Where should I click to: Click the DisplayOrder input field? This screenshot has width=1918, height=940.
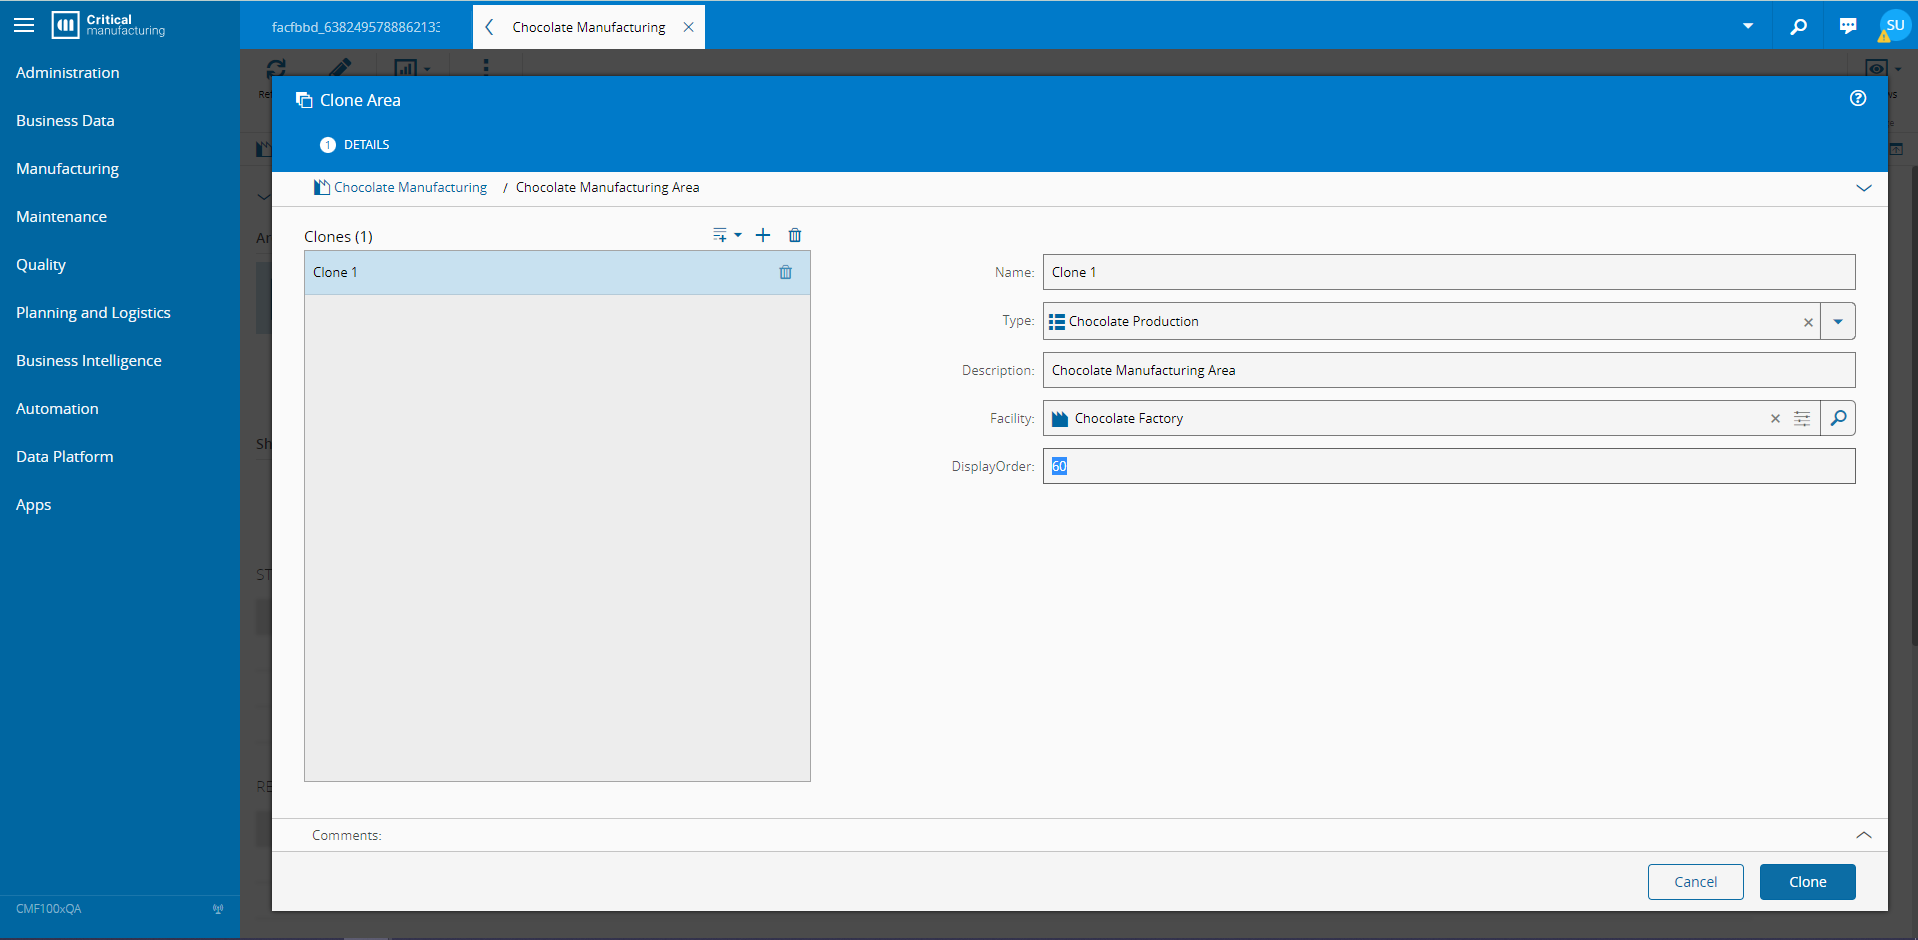coord(1448,466)
